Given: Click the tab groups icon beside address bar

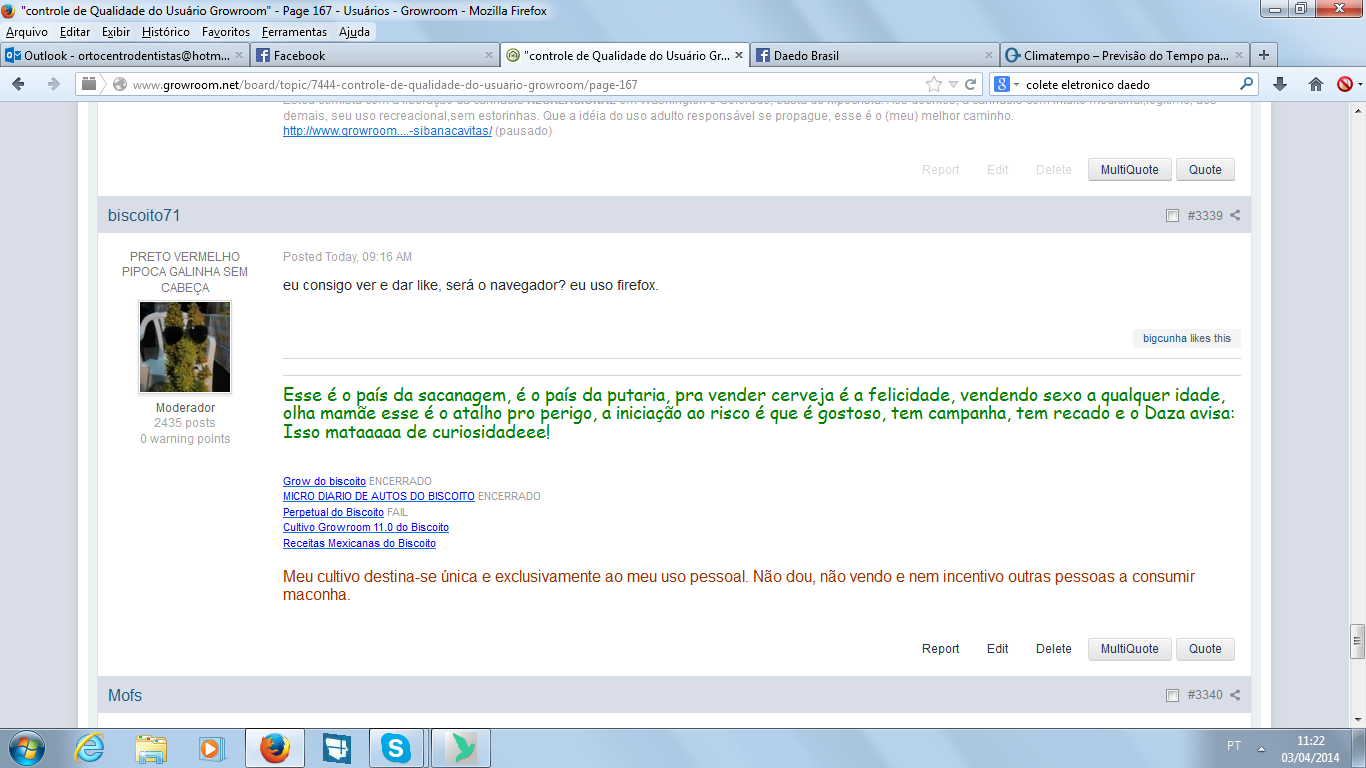Looking at the screenshot, I should [x=90, y=85].
